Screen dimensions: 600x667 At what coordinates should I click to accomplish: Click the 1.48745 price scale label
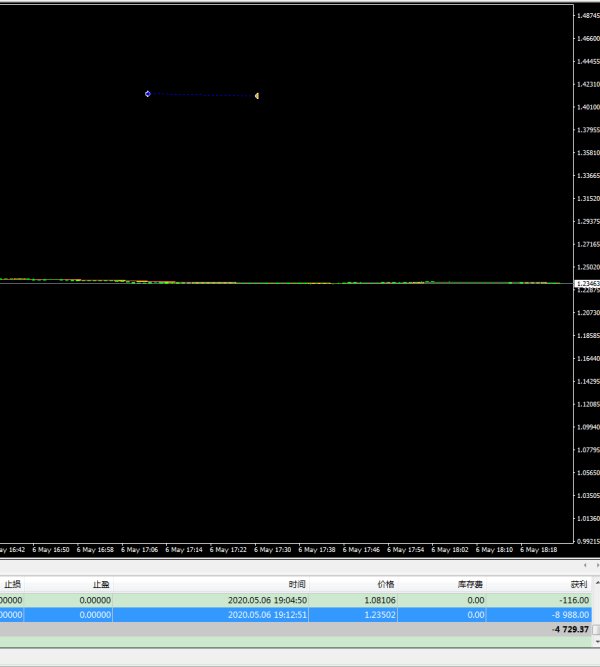pos(587,16)
